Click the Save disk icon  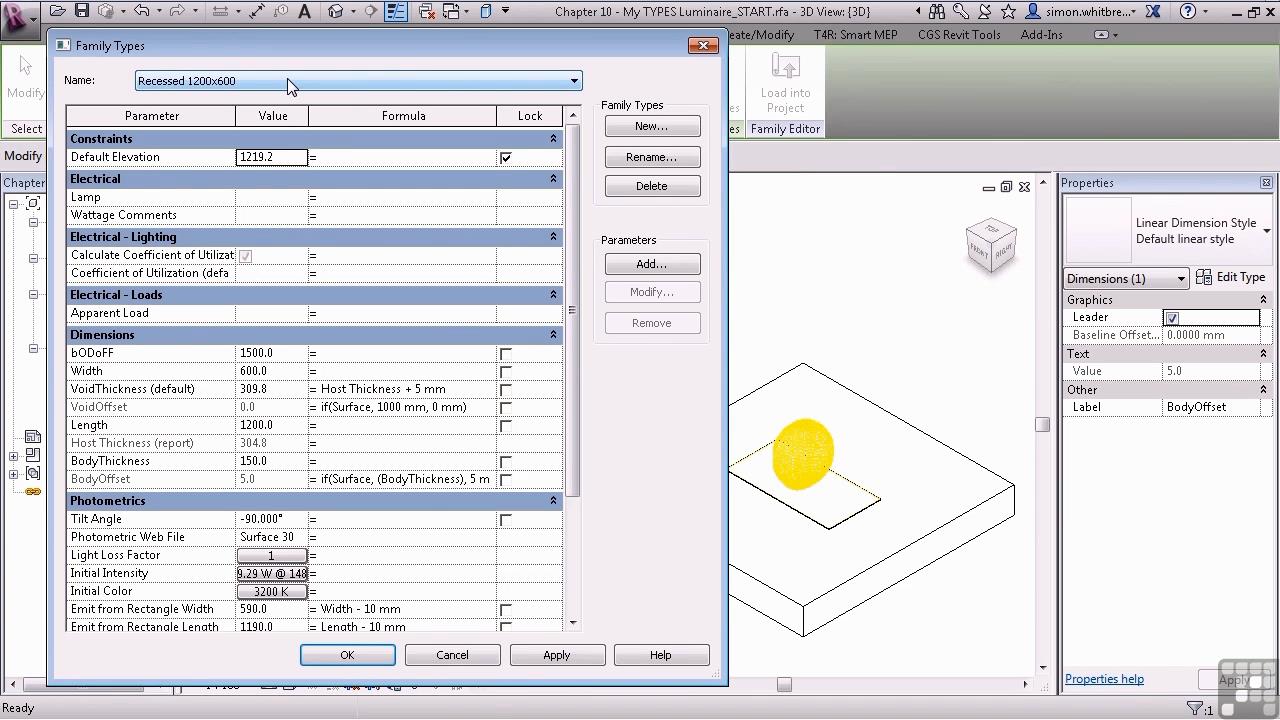[82, 11]
